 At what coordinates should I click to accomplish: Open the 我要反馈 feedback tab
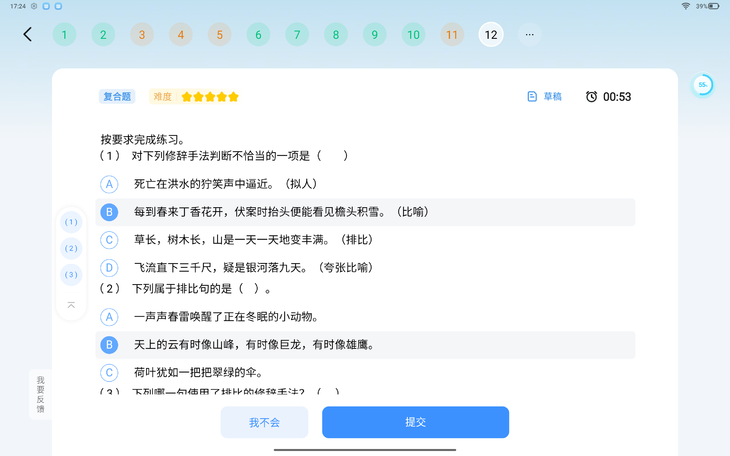click(41, 394)
